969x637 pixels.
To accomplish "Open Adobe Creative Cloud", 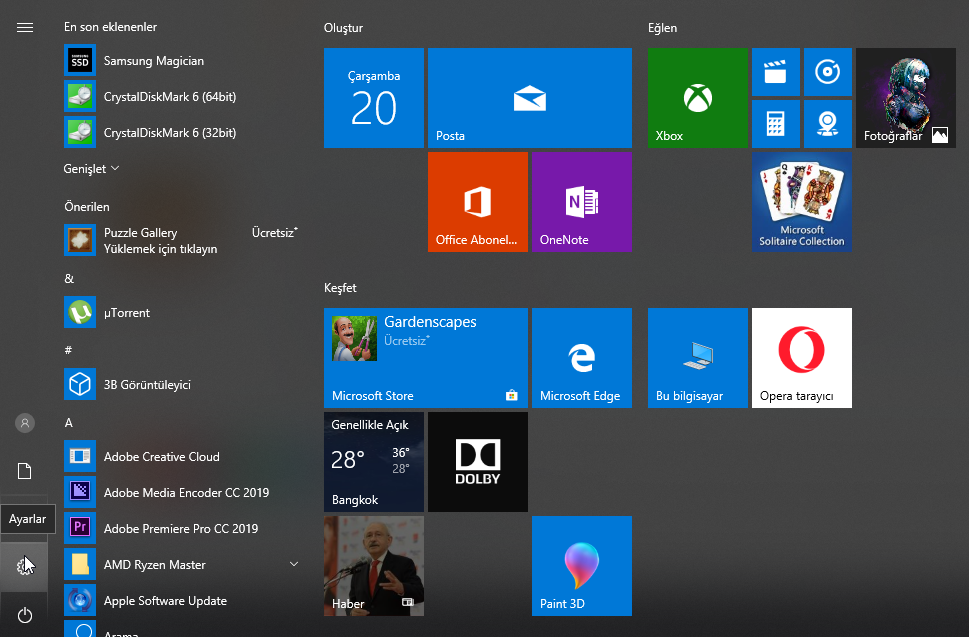I will click(x=182, y=457).
